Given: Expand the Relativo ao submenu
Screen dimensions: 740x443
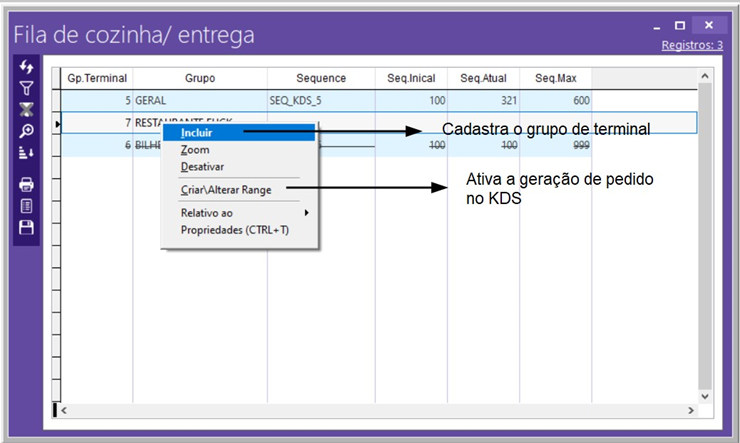Looking at the screenshot, I should click(x=207, y=213).
